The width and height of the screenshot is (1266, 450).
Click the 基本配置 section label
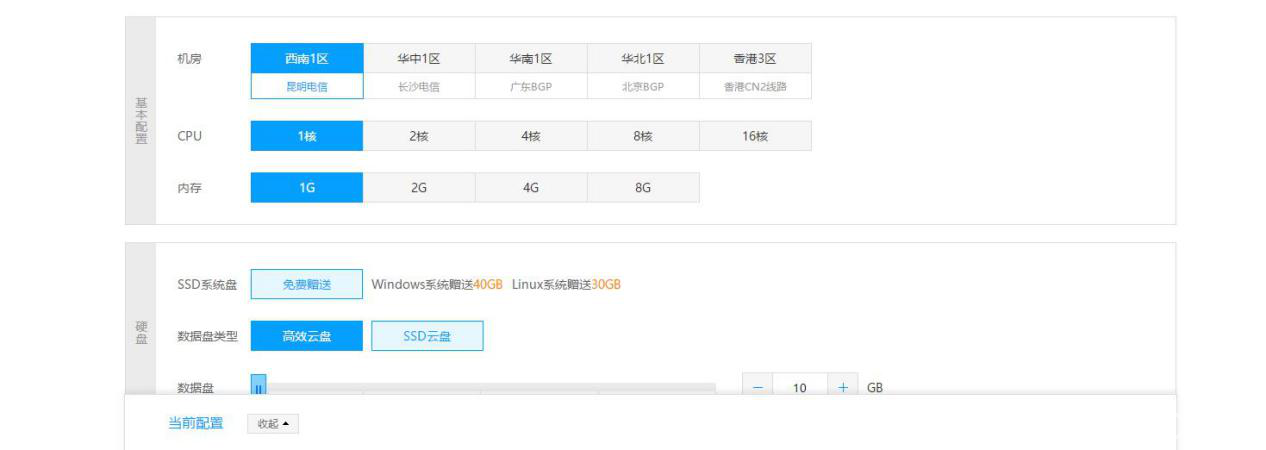[141, 120]
